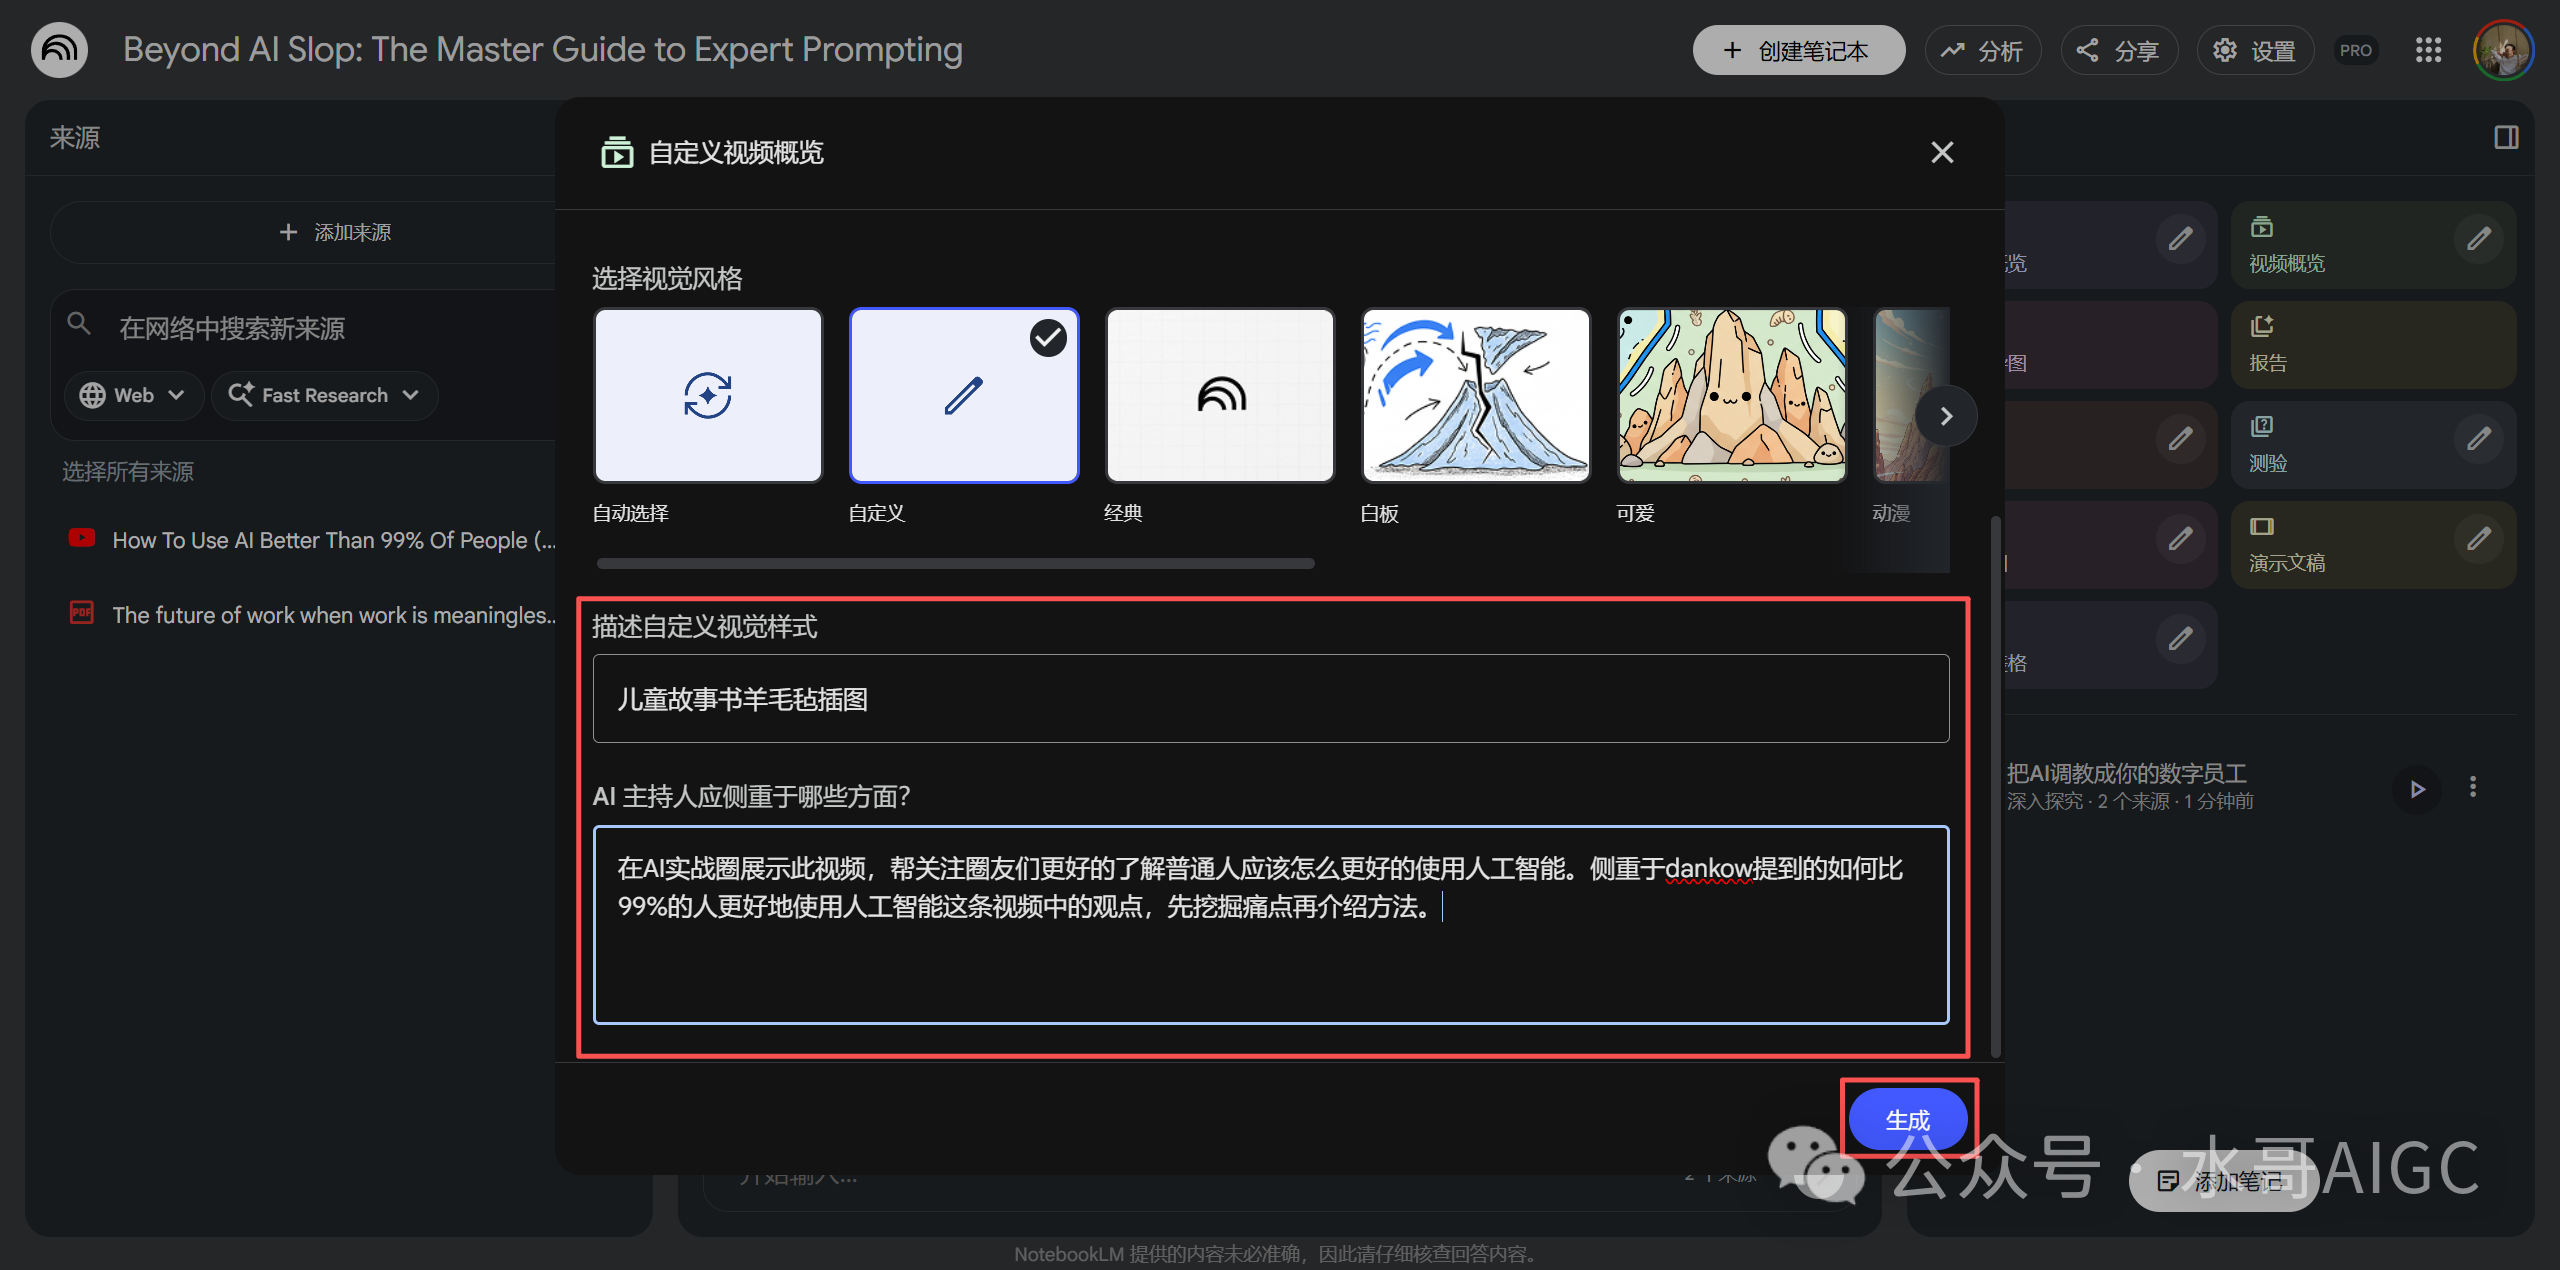
Task: Click the NotebookLM logo icon
Action: click(x=59, y=50)
